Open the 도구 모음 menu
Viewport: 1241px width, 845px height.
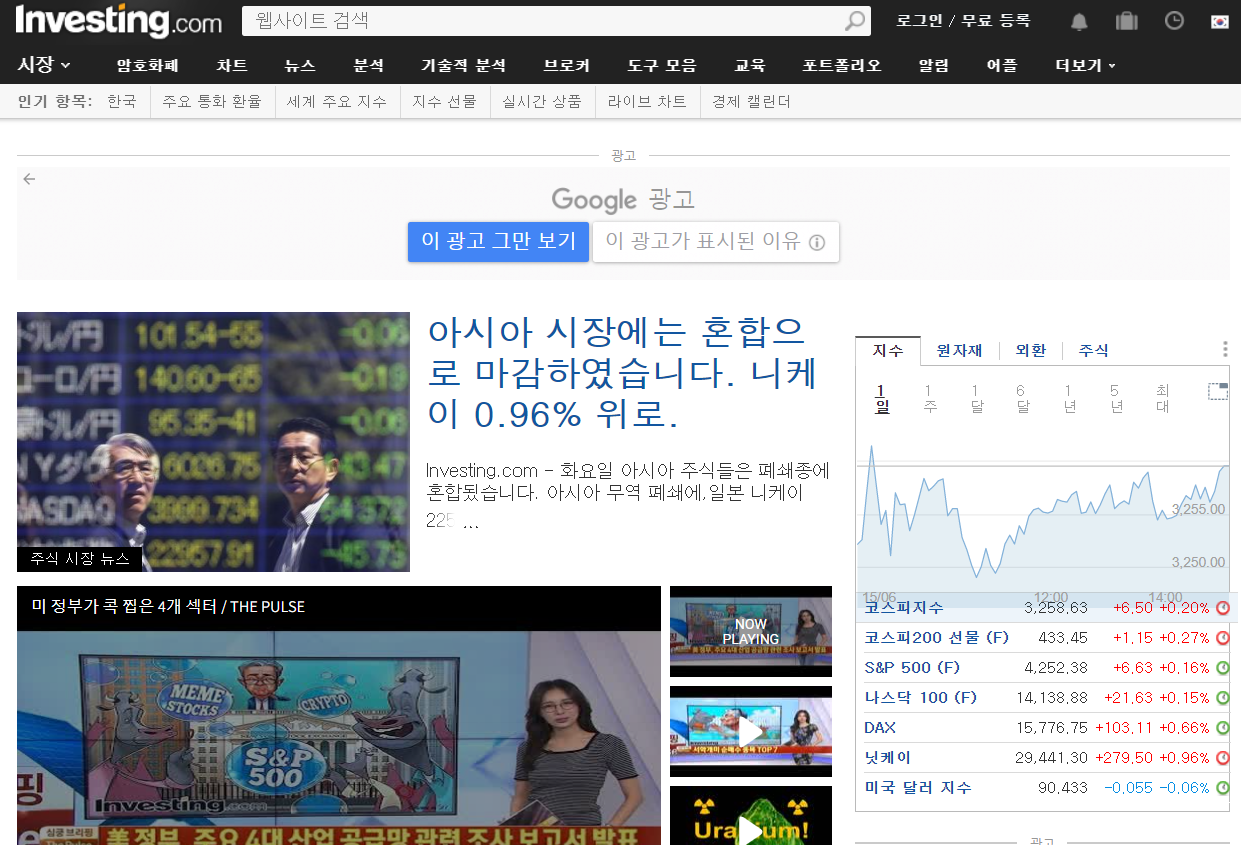(662, 66)
